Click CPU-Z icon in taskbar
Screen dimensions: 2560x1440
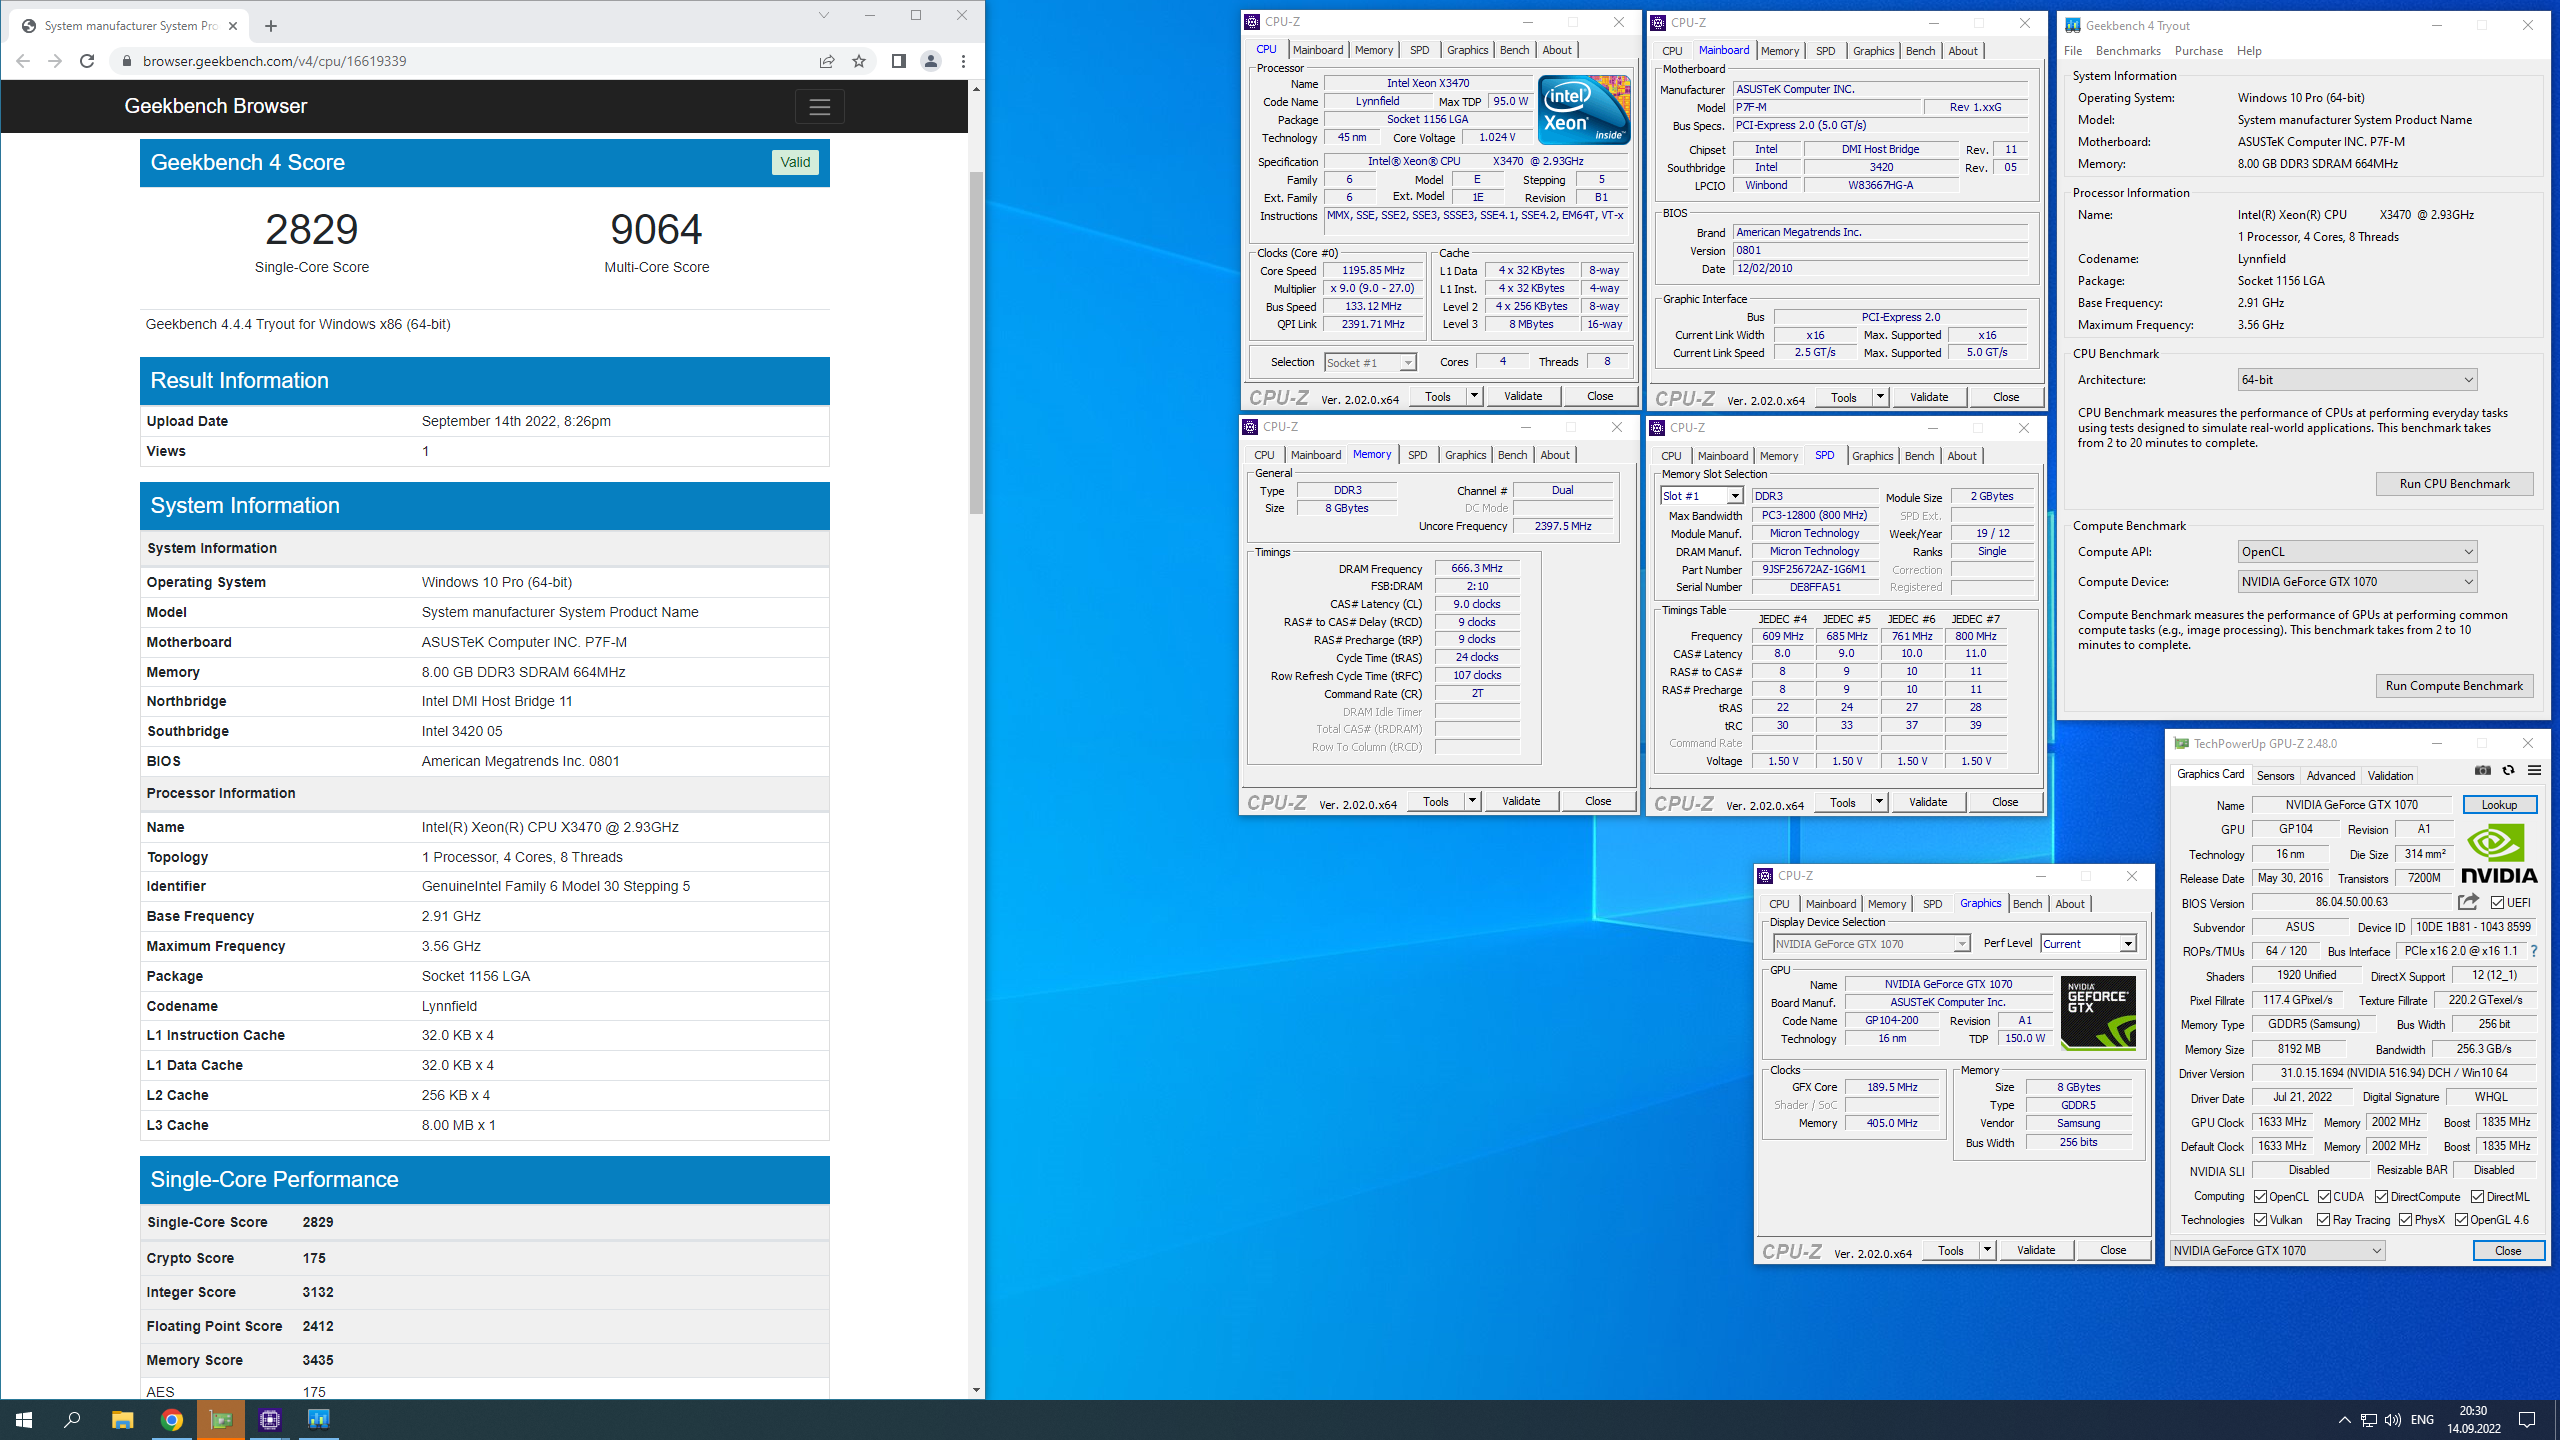click(269, 1419)
